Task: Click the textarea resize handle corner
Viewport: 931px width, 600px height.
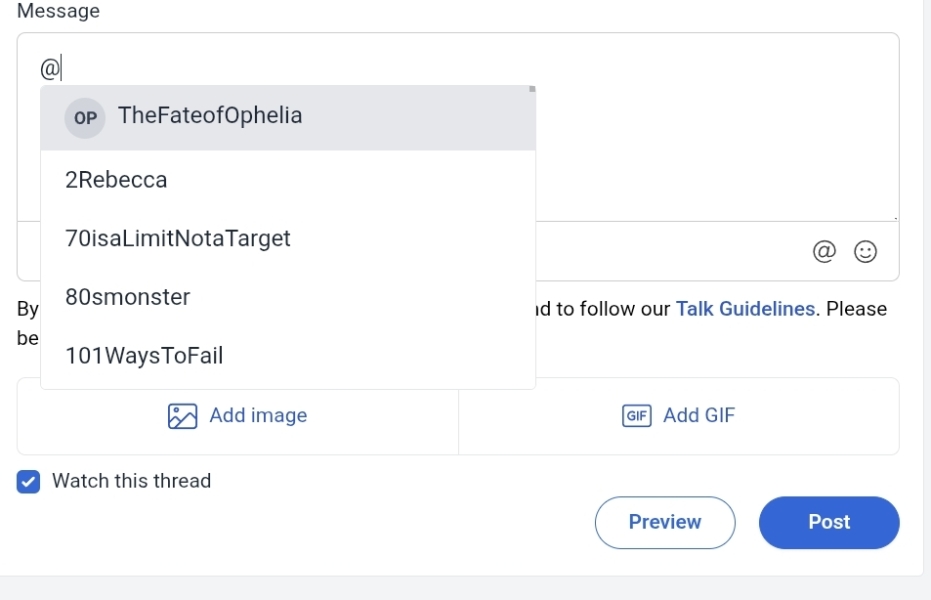Action: (x=894, y=216)
